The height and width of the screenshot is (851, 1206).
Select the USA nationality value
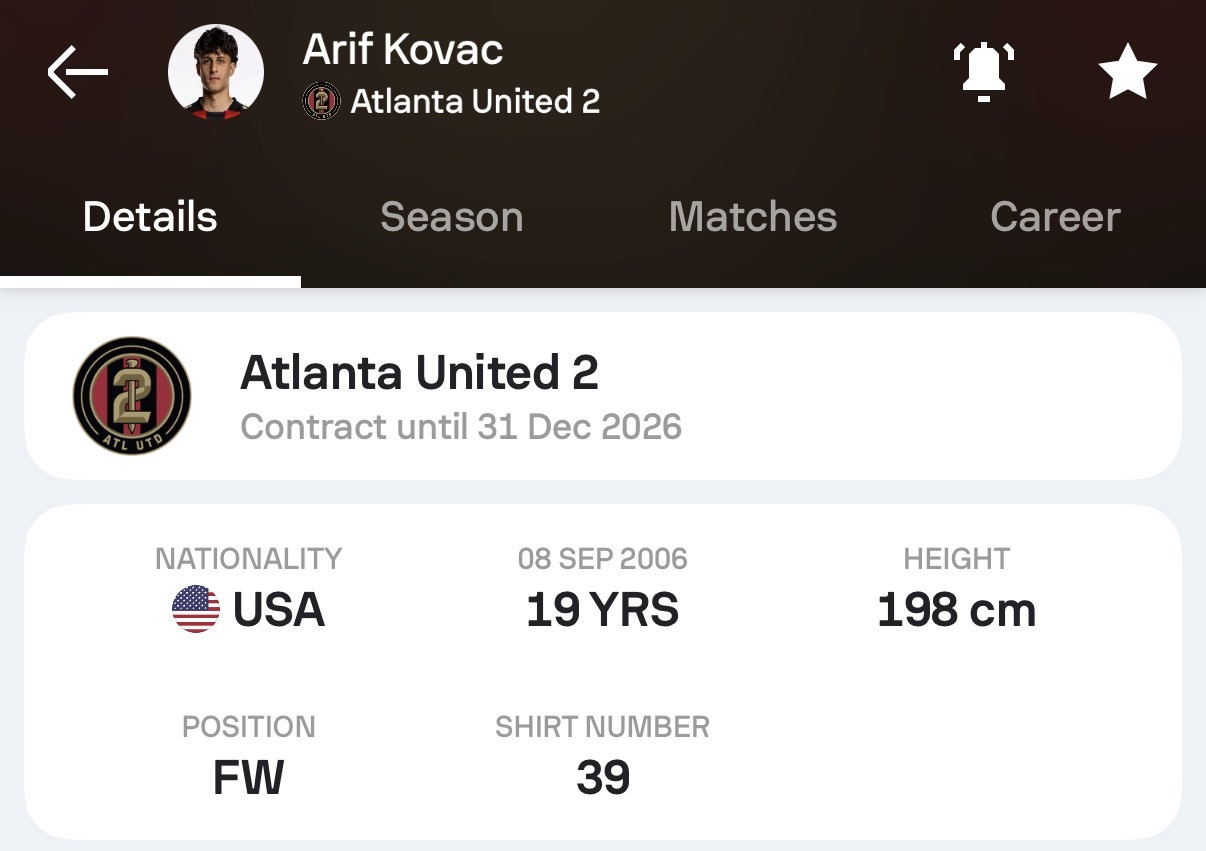[279, 610]
